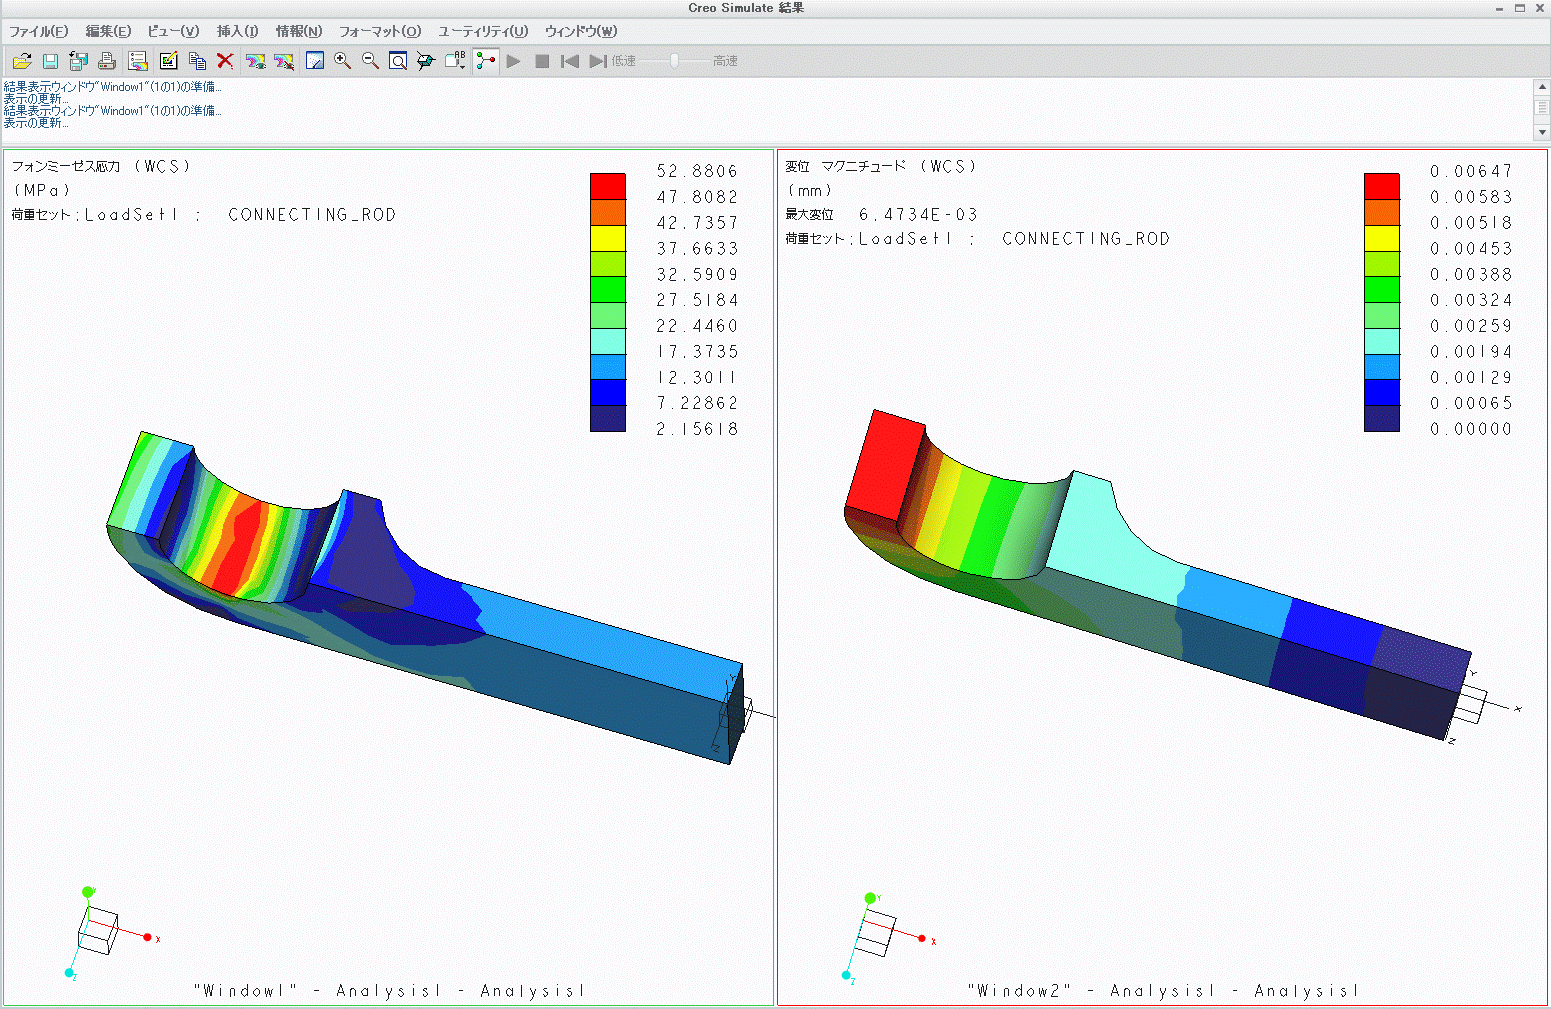Click the Window2 load set CONNECTING_ROD label
Viewport: 1551px width, 1009px height.
pyautogui.click(x=1086, y=238)
